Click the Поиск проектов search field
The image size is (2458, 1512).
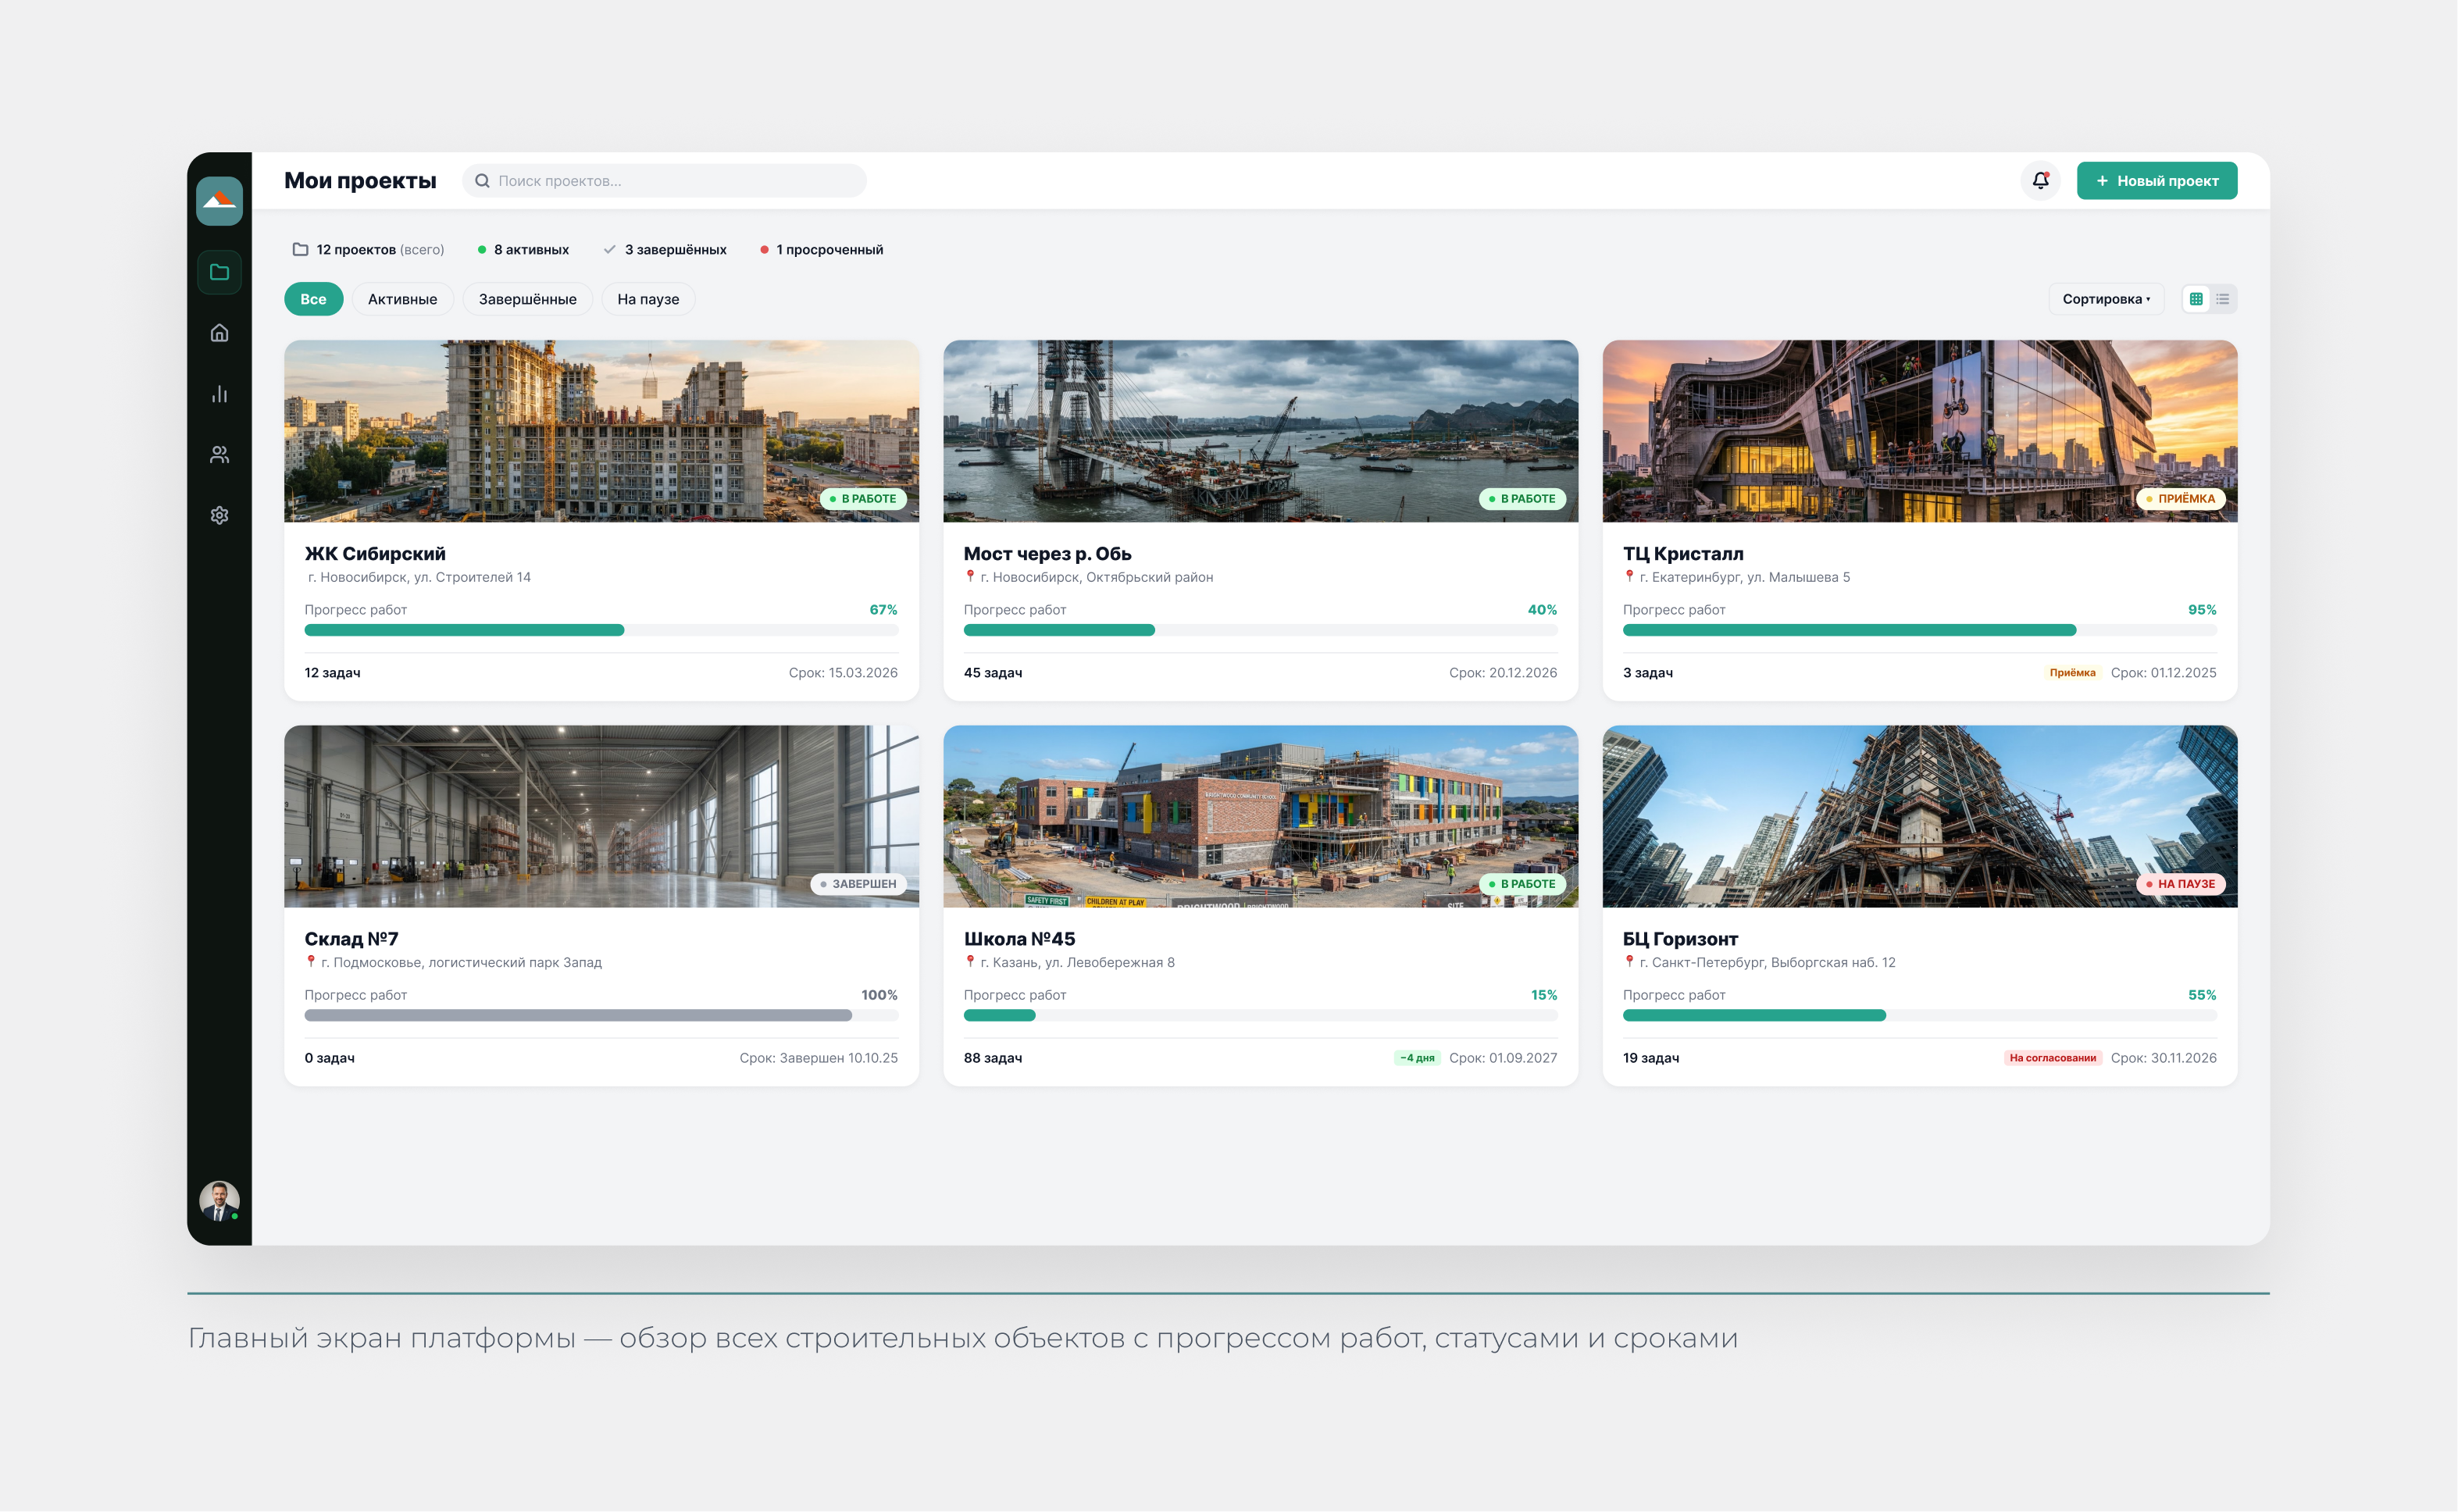664,181
